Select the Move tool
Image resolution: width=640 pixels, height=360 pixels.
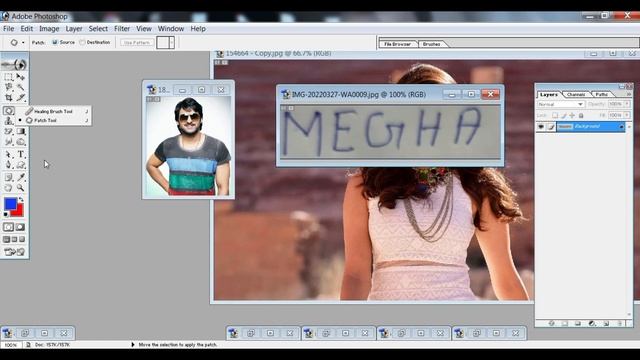(20, 77)
